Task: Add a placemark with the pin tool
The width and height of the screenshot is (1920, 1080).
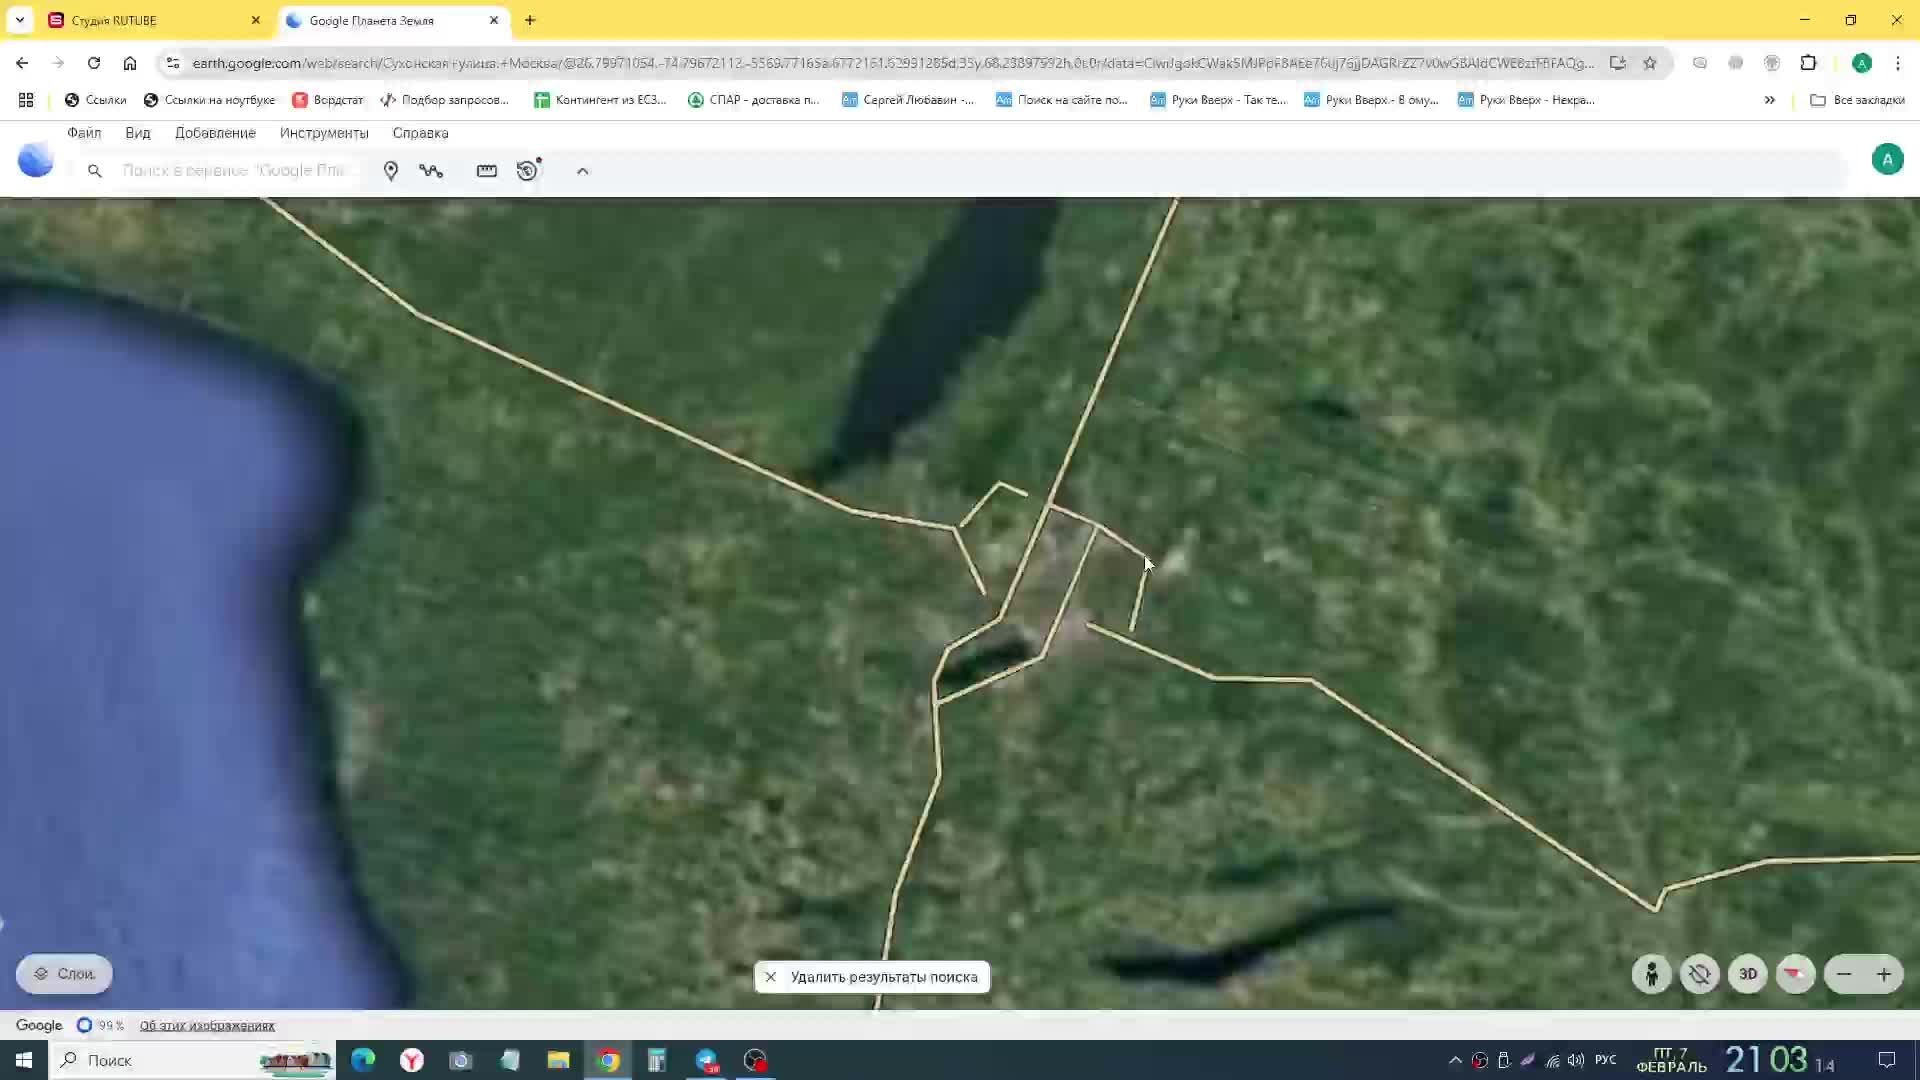Action: tap(391, 171)
